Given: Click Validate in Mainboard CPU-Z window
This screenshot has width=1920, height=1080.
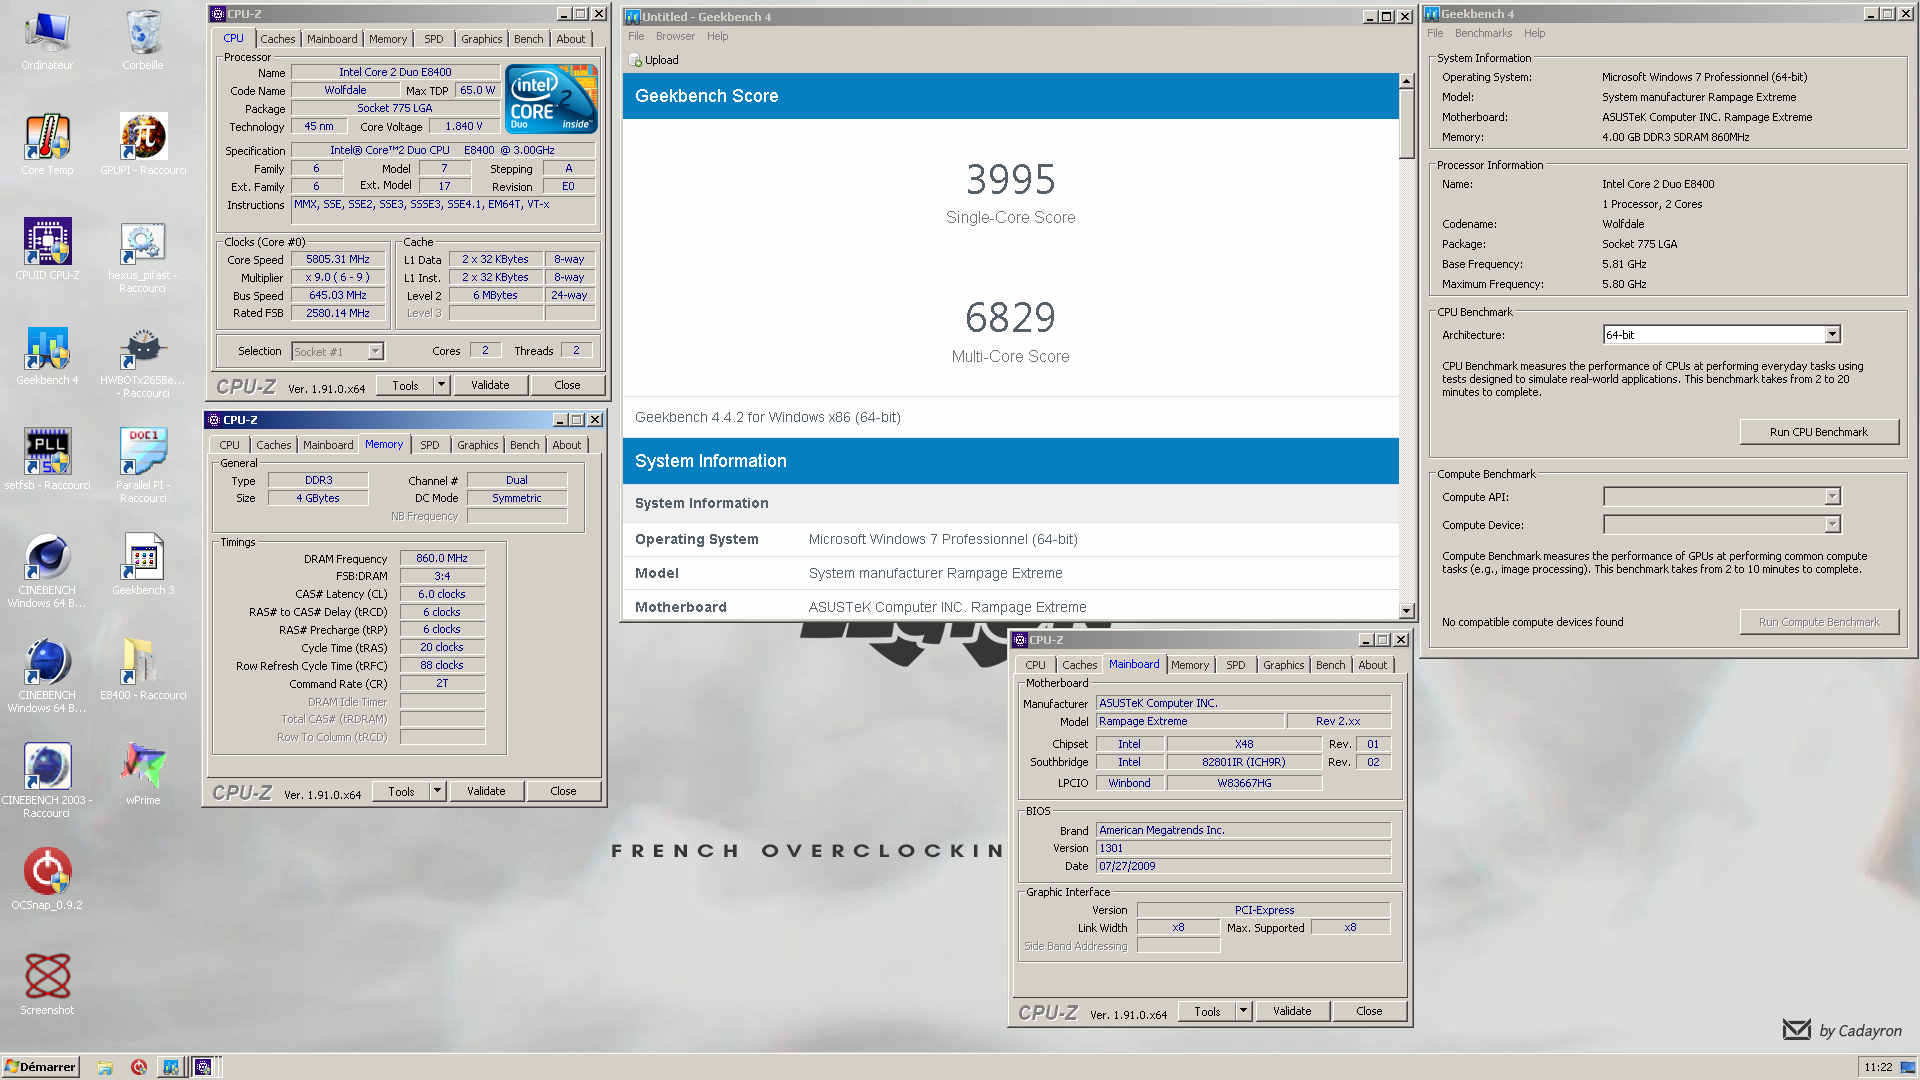Looking at the screenshot, I should pos(1292,1011).
